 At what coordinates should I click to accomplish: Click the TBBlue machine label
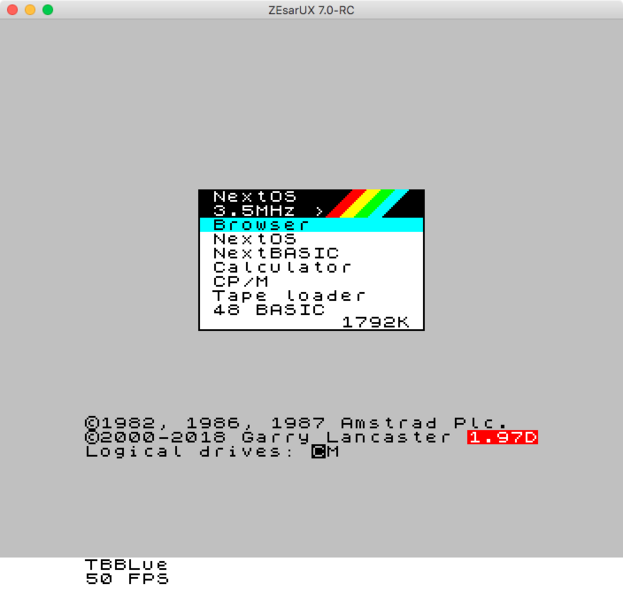[126, 565]
